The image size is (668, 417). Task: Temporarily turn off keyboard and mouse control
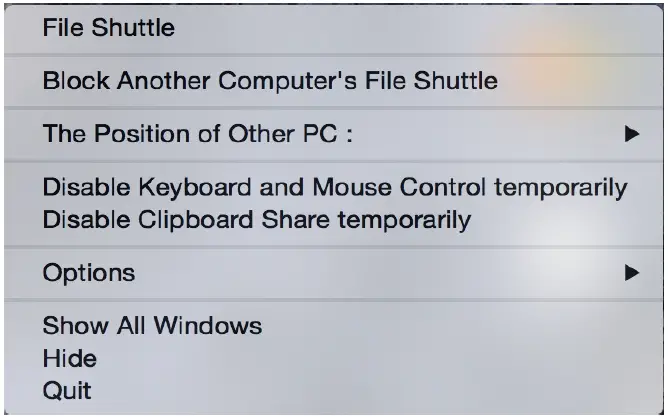[x=334, y=187]
